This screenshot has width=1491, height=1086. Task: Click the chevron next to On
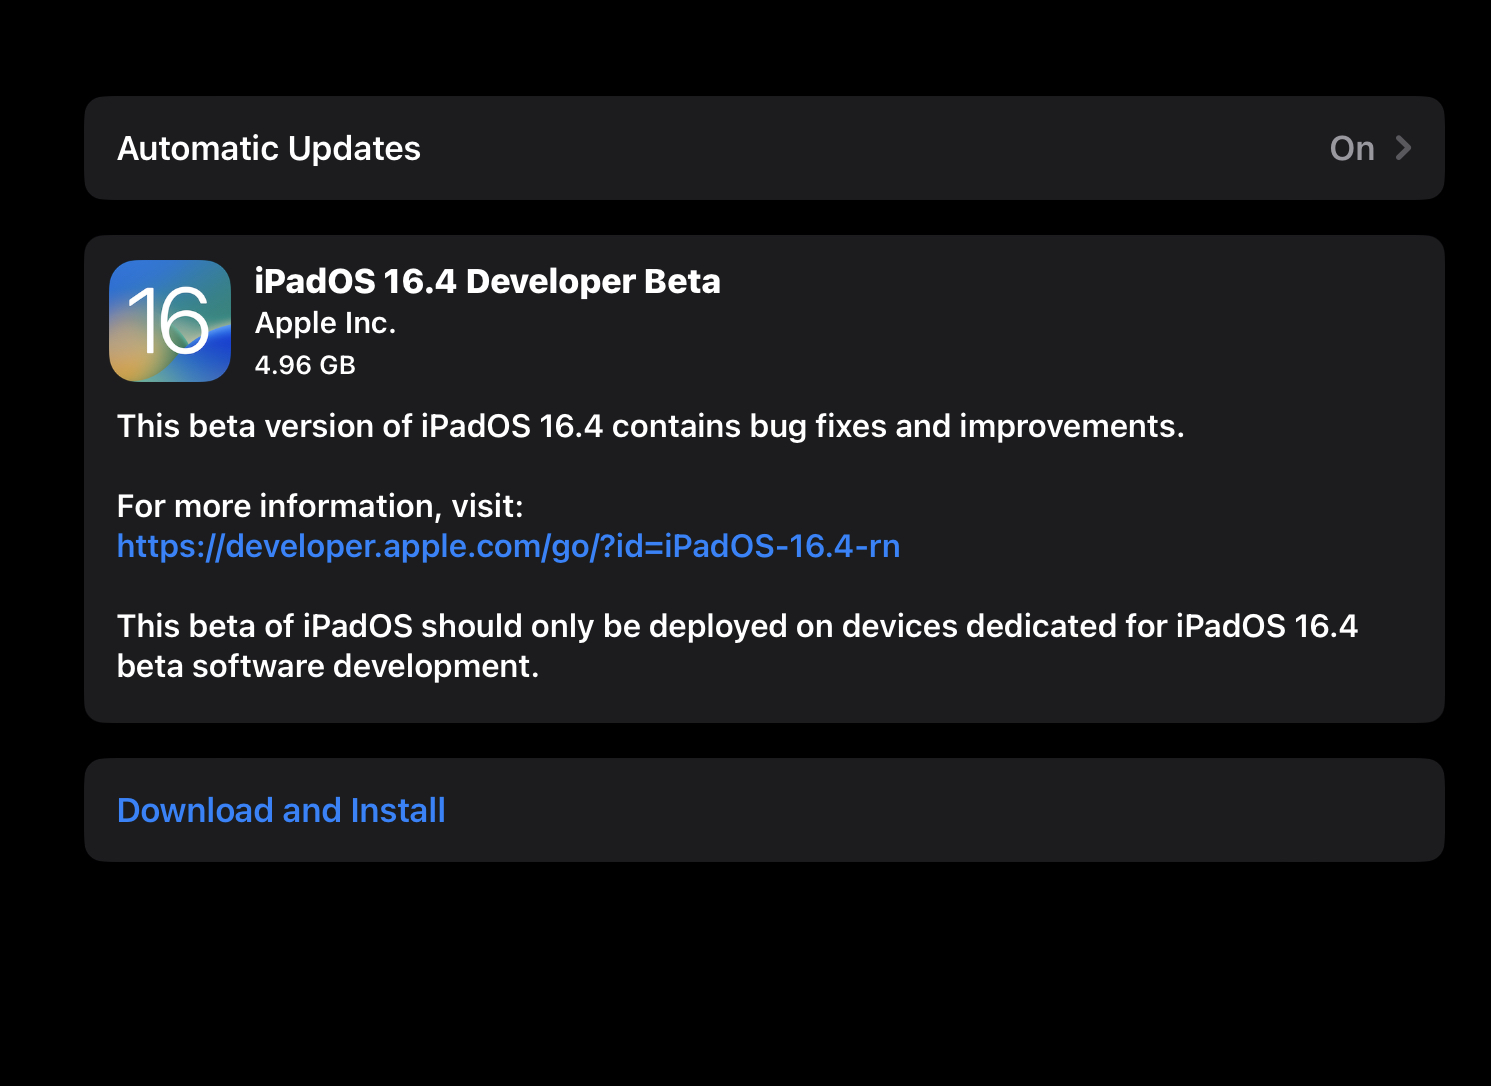(1403, 148)
